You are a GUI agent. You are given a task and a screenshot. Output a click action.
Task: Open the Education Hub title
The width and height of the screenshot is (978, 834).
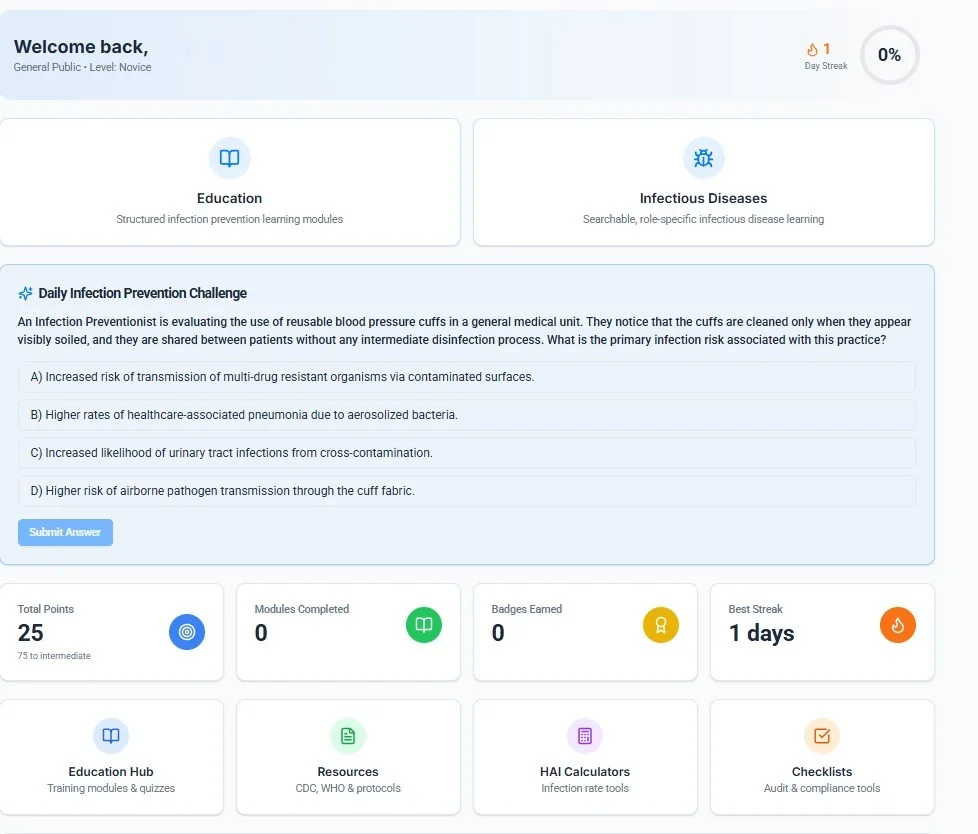(x=111, y=772)
